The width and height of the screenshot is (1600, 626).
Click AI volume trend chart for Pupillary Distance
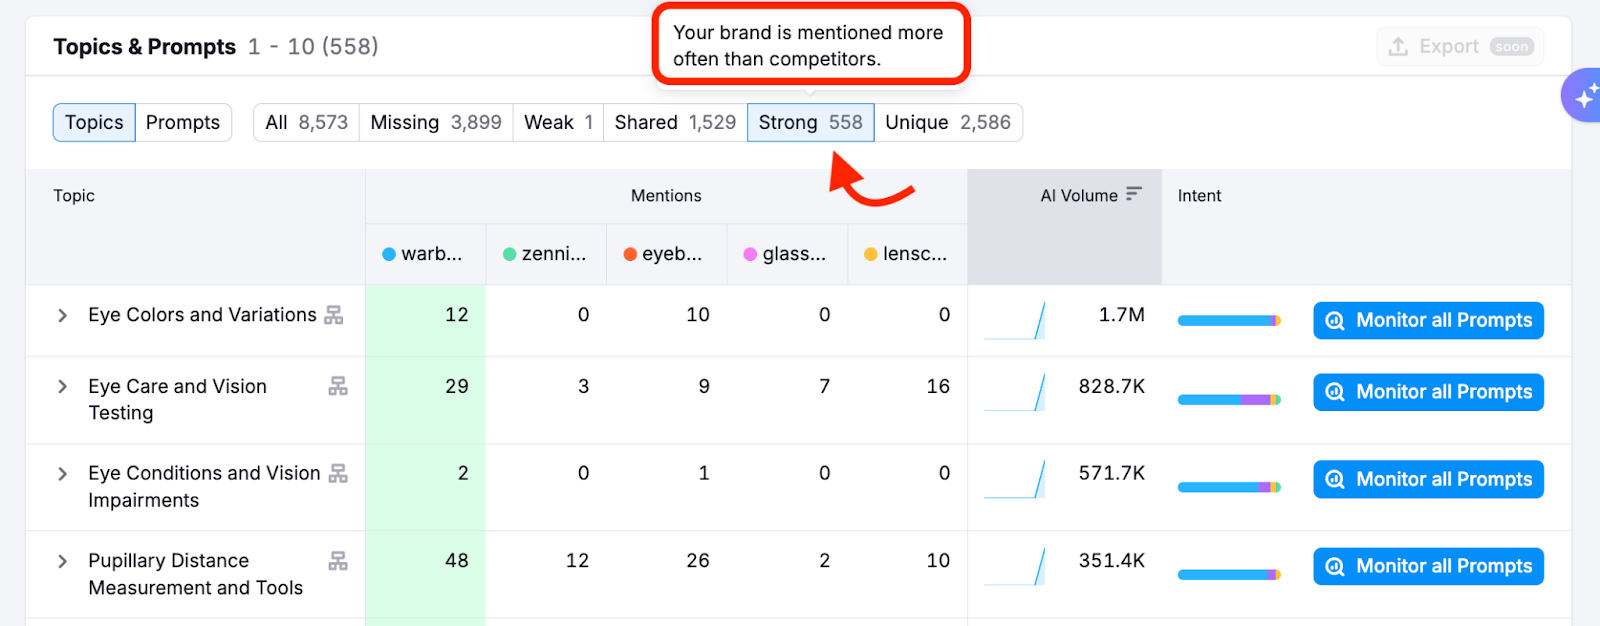(x=1015, y=567)
